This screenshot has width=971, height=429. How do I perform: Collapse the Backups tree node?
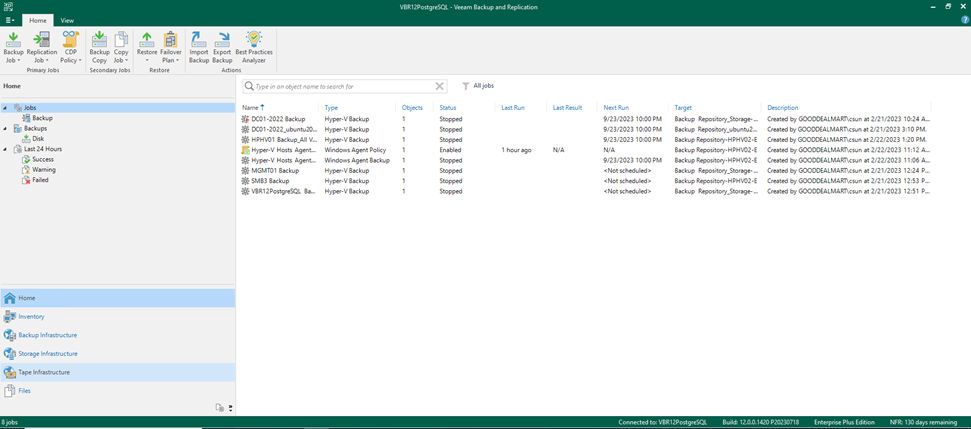click(x=5, y=128)
